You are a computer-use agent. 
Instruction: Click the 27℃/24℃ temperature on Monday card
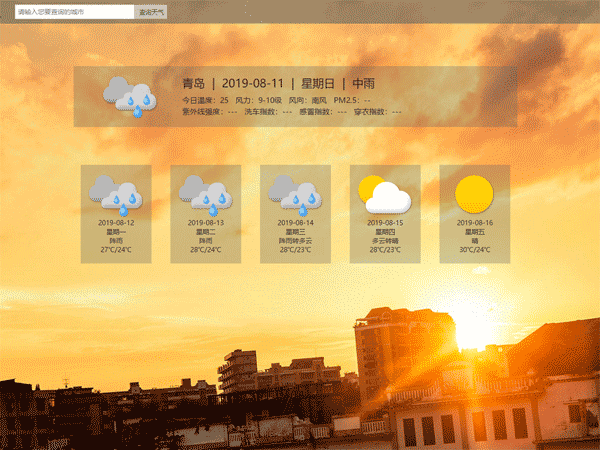pos(116,250)
